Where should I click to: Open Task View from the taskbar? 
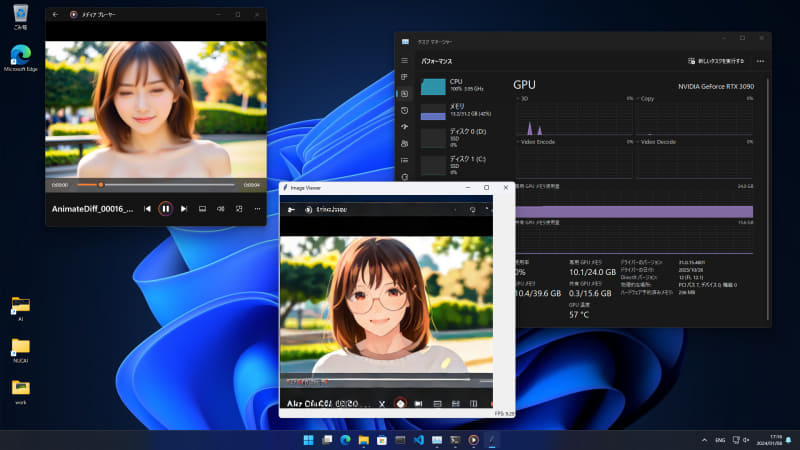327,440
